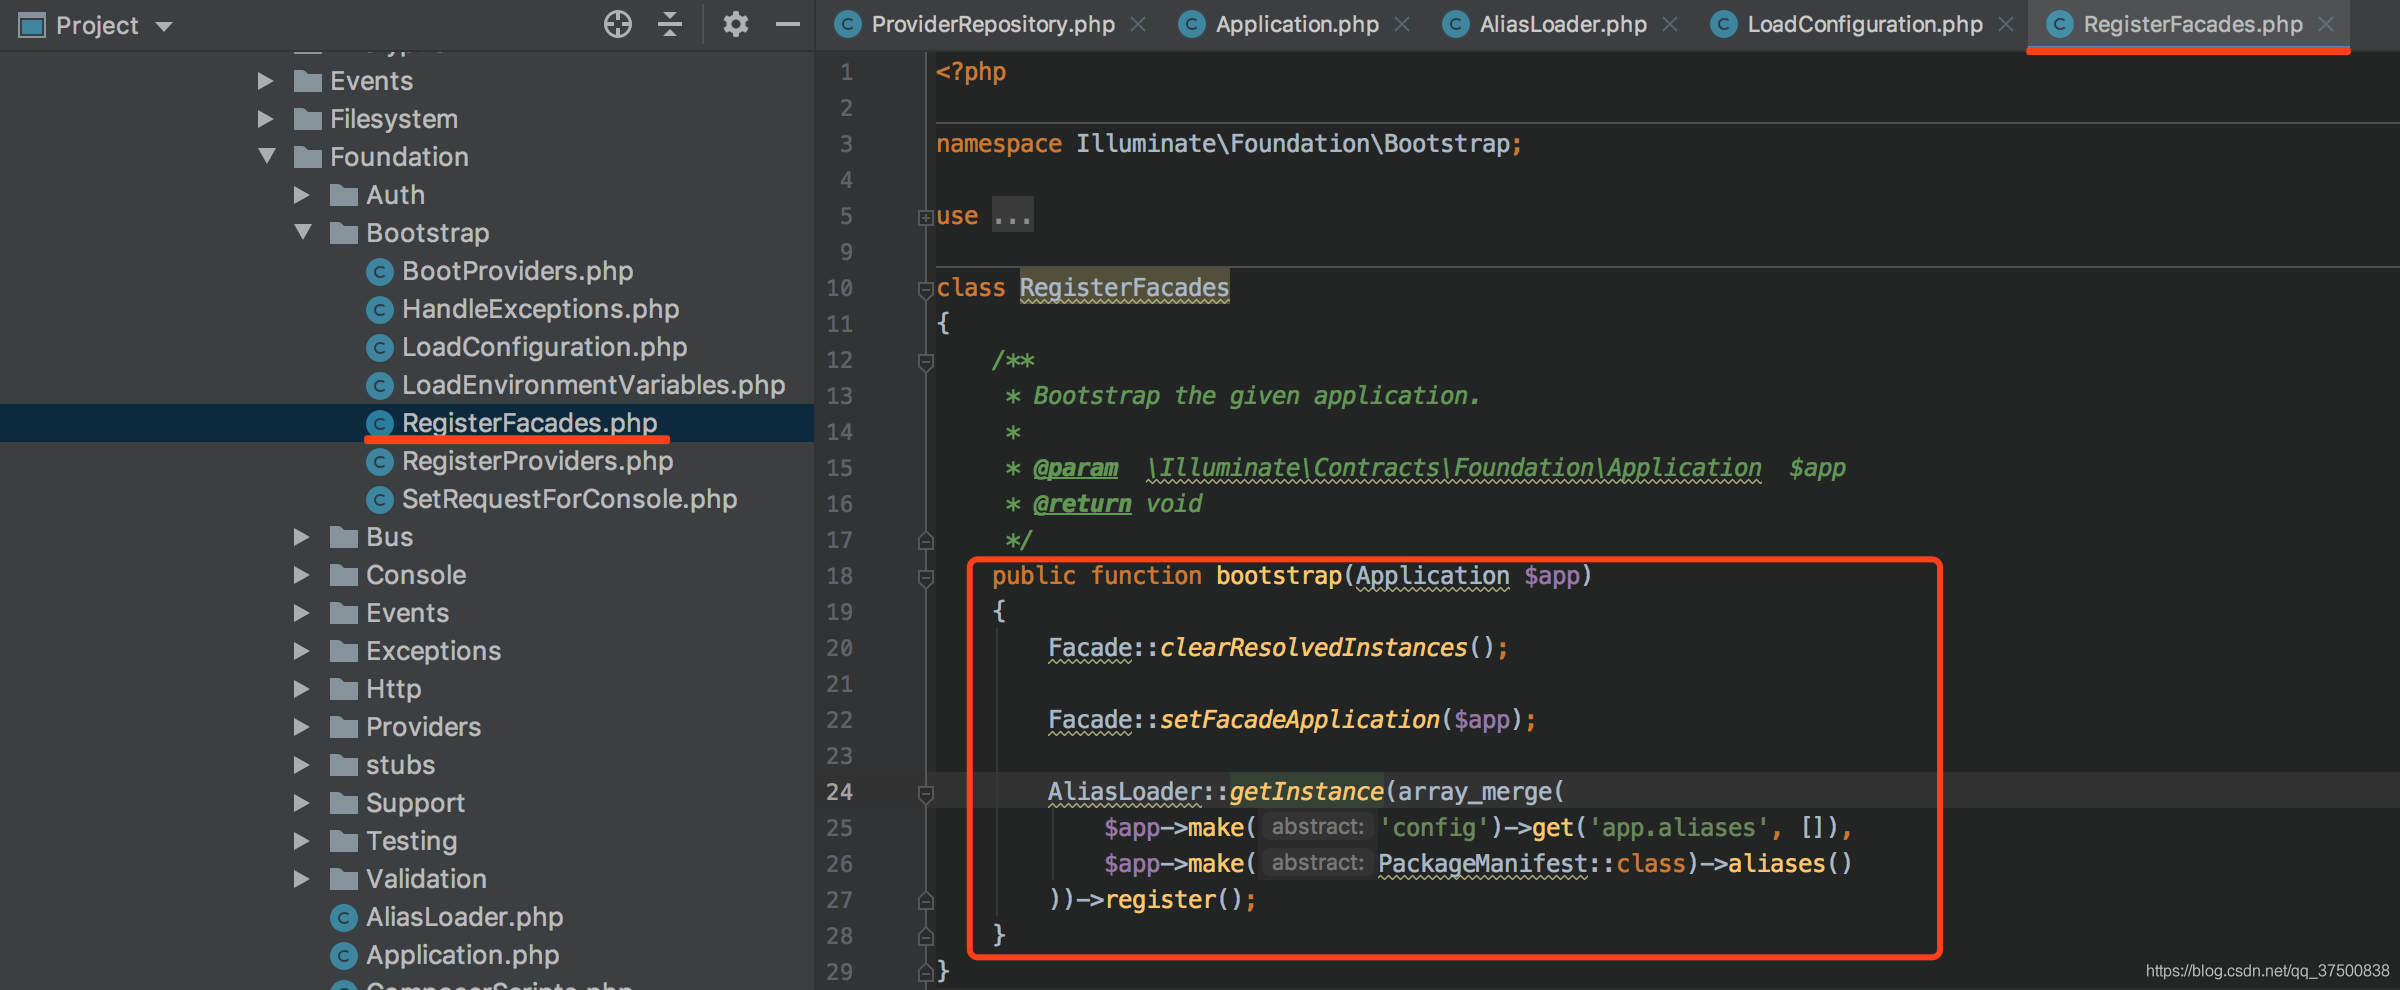2400x990 pixels.
Task: Select SetRequestForConsole.php file
Action: pyautogui.click(x=569, y=499)
